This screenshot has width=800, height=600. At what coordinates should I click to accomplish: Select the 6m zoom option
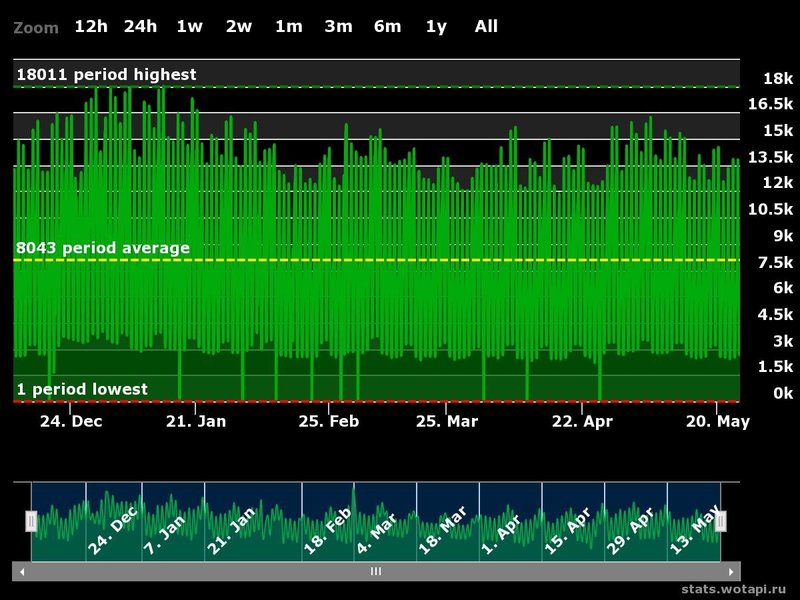click(x=387, y=27)
